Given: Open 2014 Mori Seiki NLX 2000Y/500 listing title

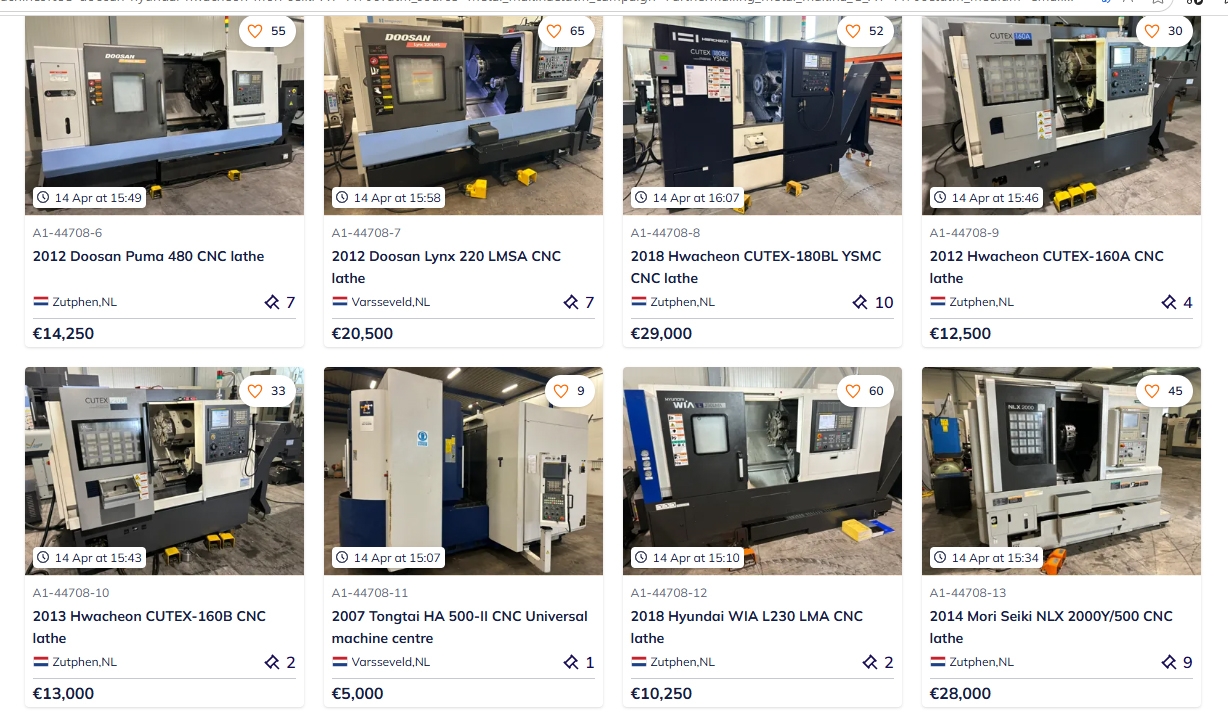Looking at the screenshot, I should pyautogui.click(x=1051, y=627).
